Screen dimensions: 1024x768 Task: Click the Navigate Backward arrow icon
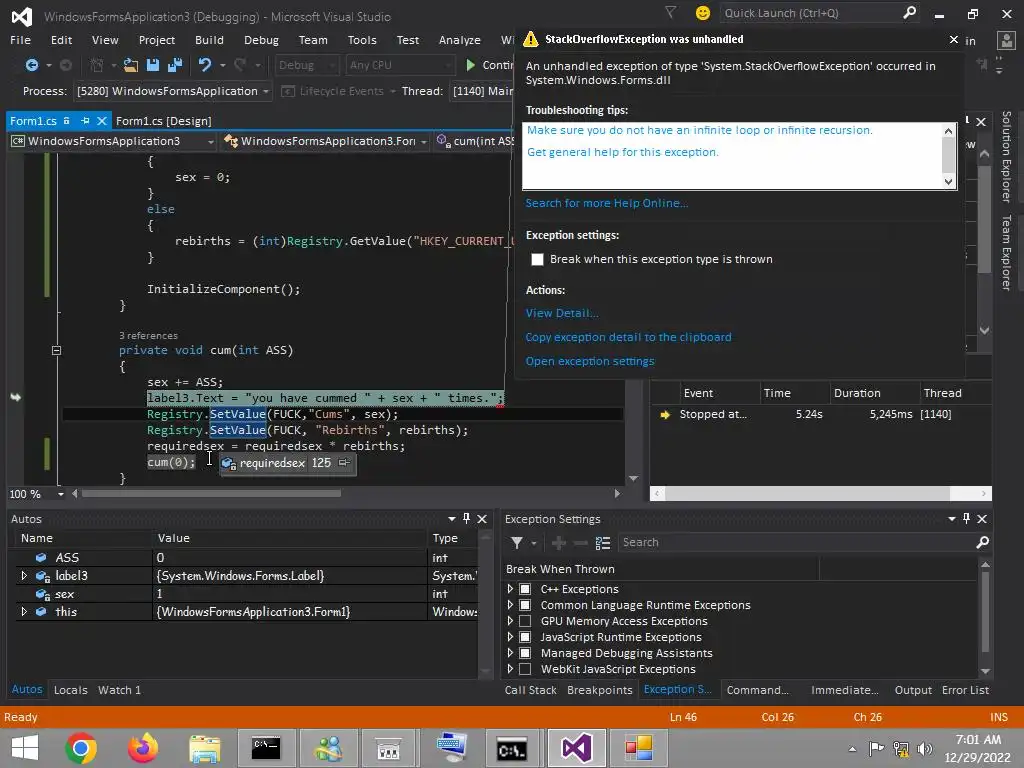click(x=31, y=65)
